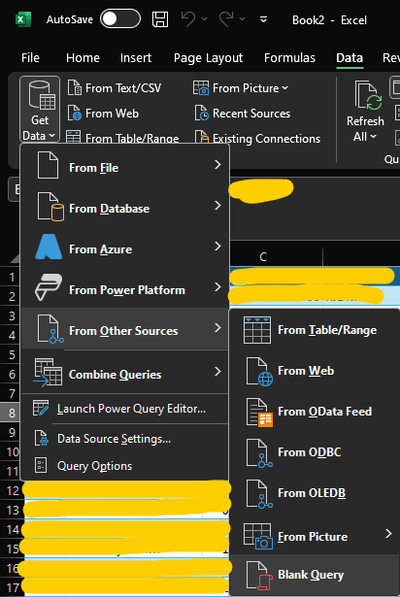Screen dimensions: 400x597
Task: Select Blank Query
Action: (314, 574)
